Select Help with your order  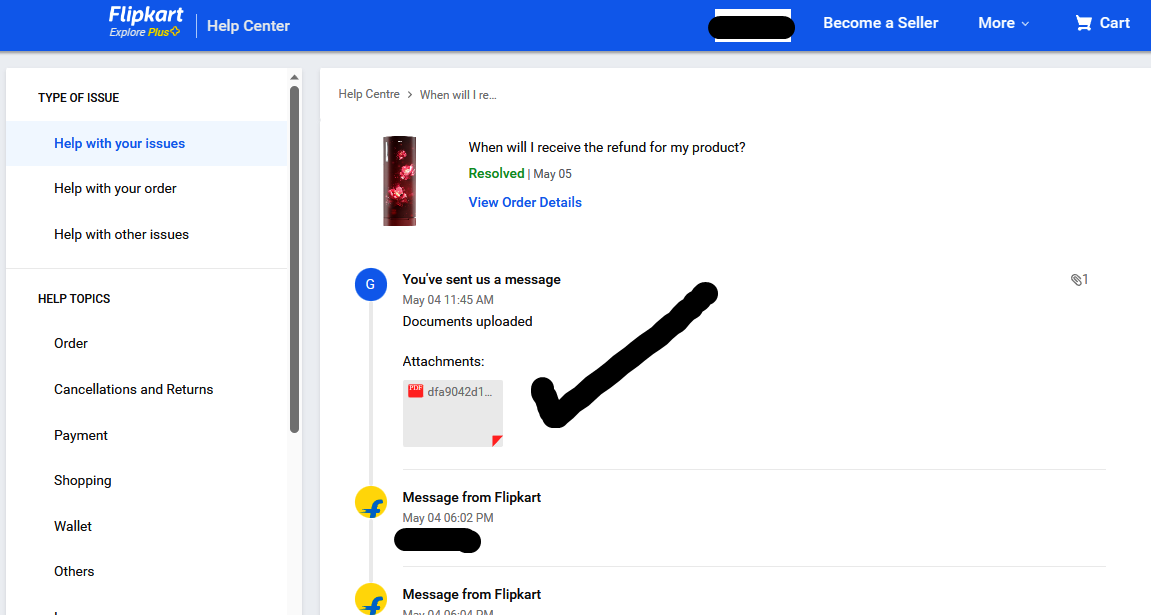[115, 188]
